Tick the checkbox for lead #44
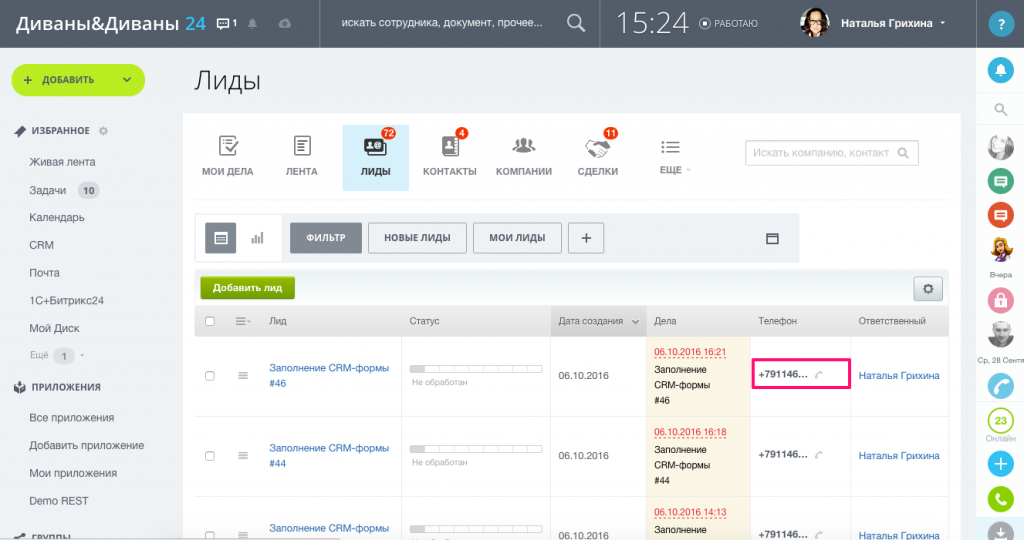1024x540 pixels. click(210, 456)
